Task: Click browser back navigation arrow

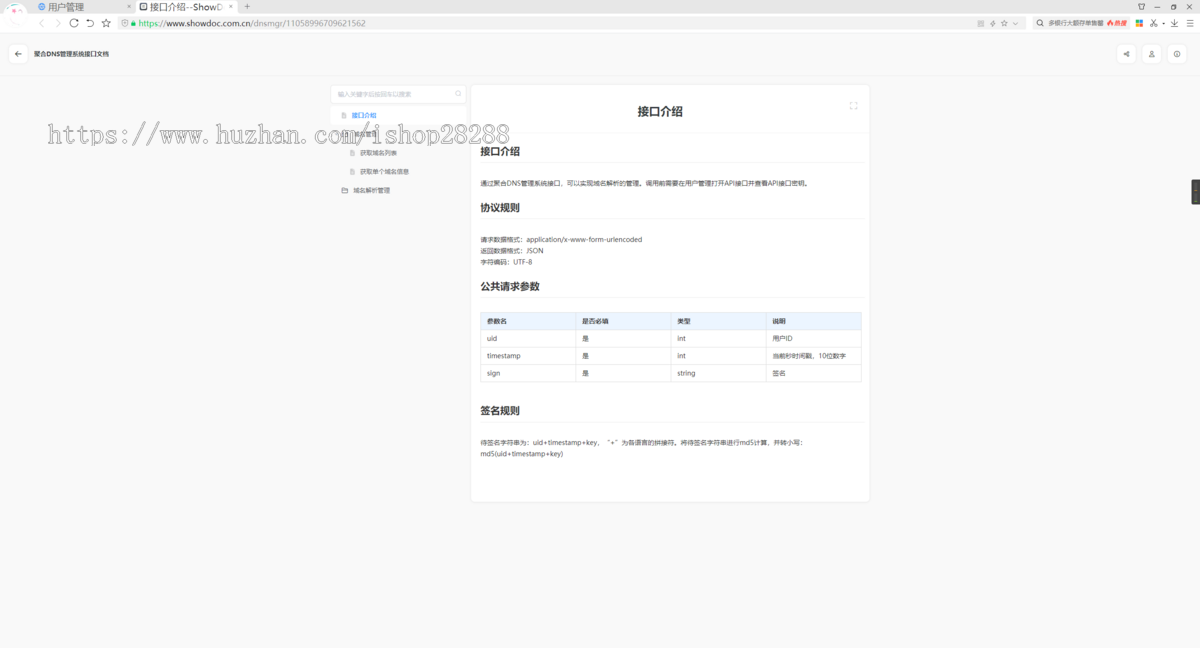Action: click(42, 23)
